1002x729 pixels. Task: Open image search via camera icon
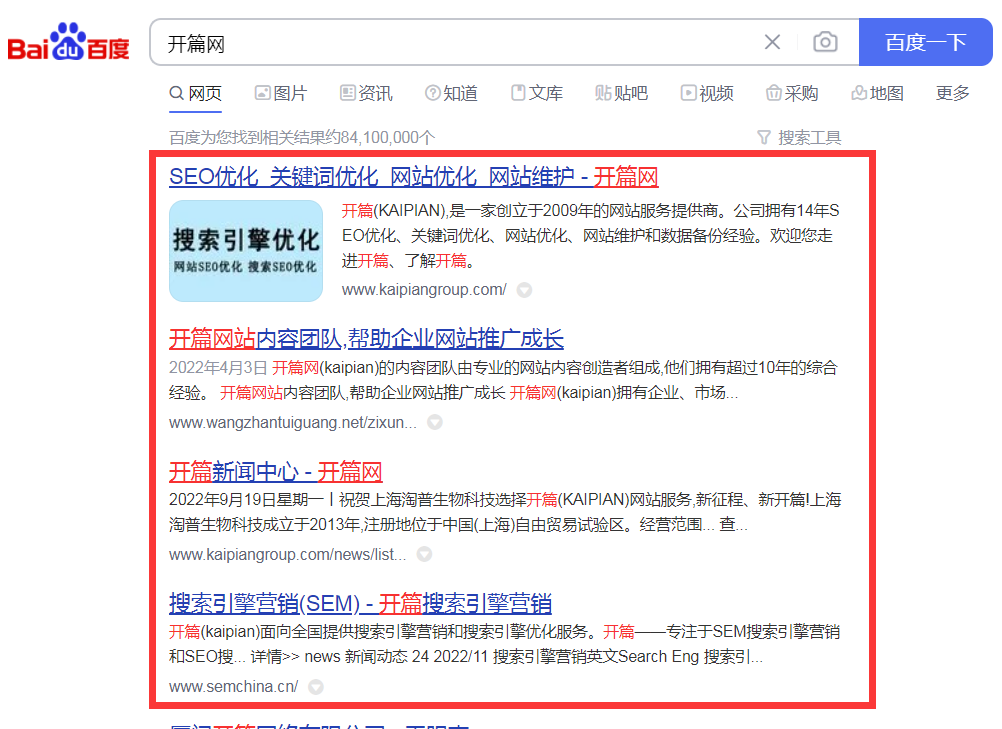click(x=825, y=42)
